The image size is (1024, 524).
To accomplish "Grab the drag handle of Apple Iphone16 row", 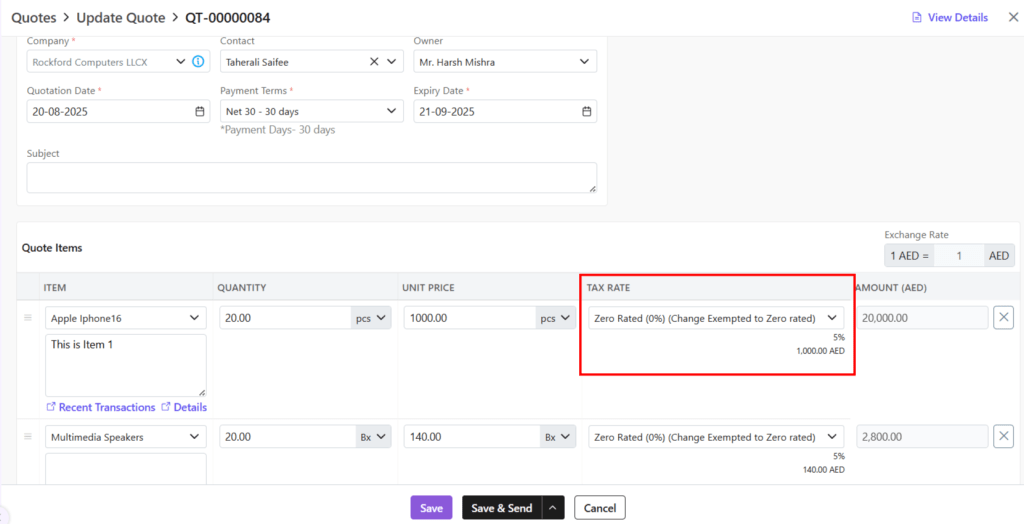I will click(x=28, y=318).
